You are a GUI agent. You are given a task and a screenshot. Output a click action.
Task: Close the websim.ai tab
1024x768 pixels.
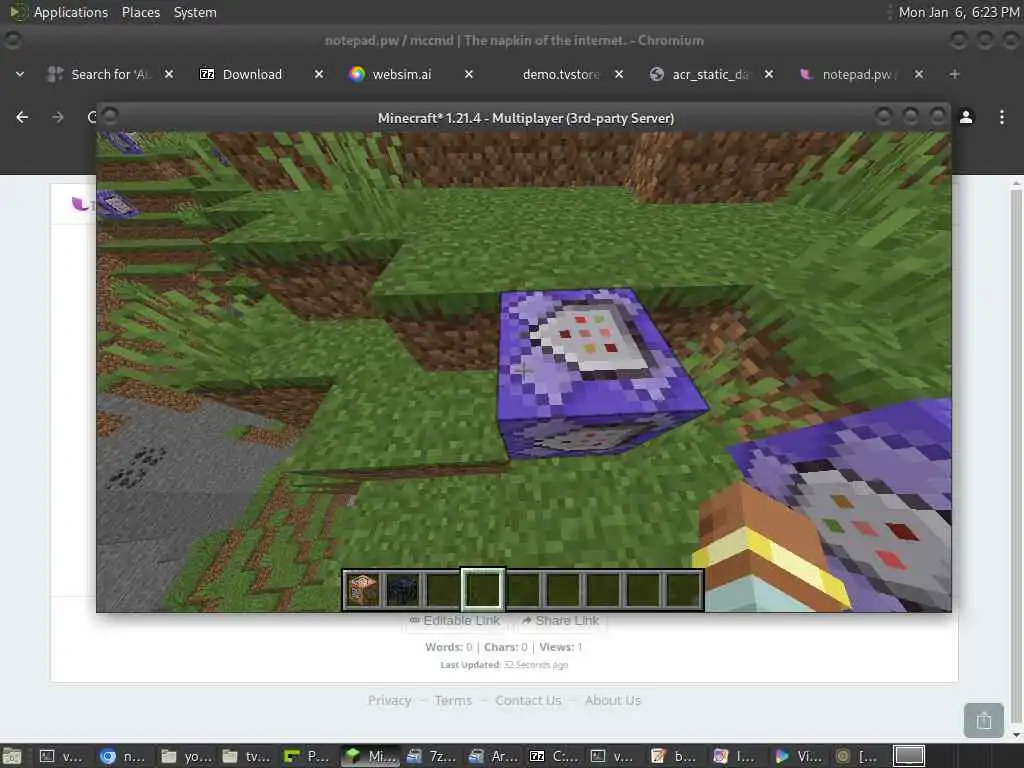[x=469, y=74]
